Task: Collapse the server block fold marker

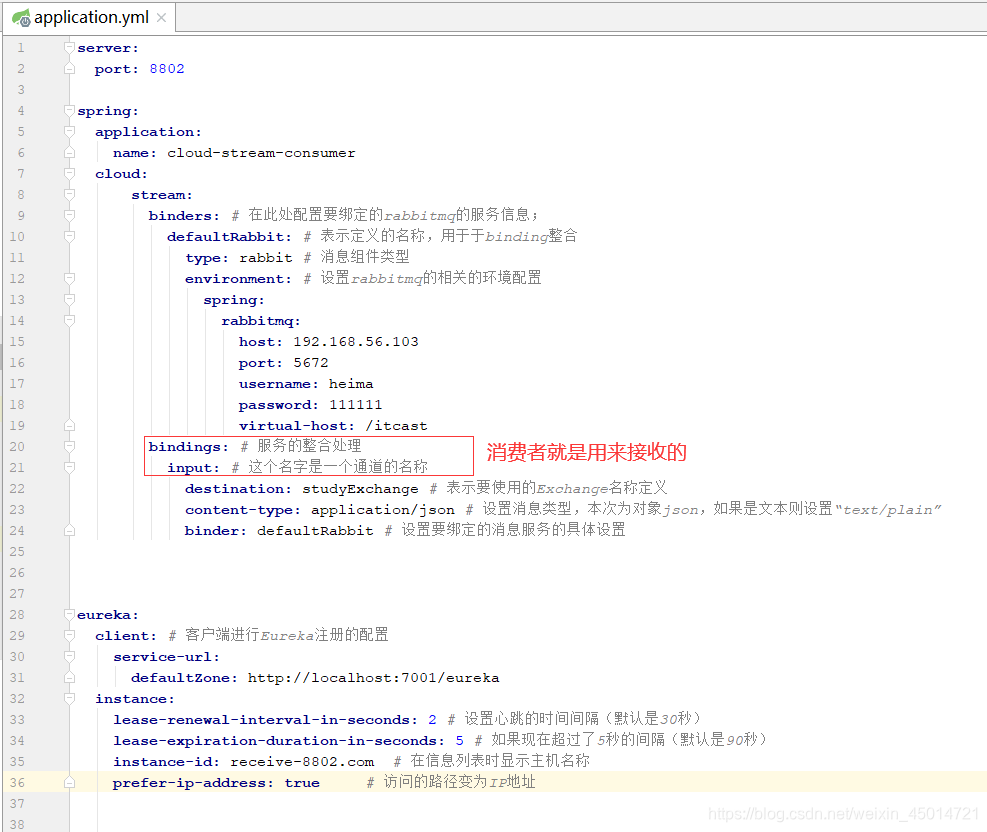Action: 69,48
